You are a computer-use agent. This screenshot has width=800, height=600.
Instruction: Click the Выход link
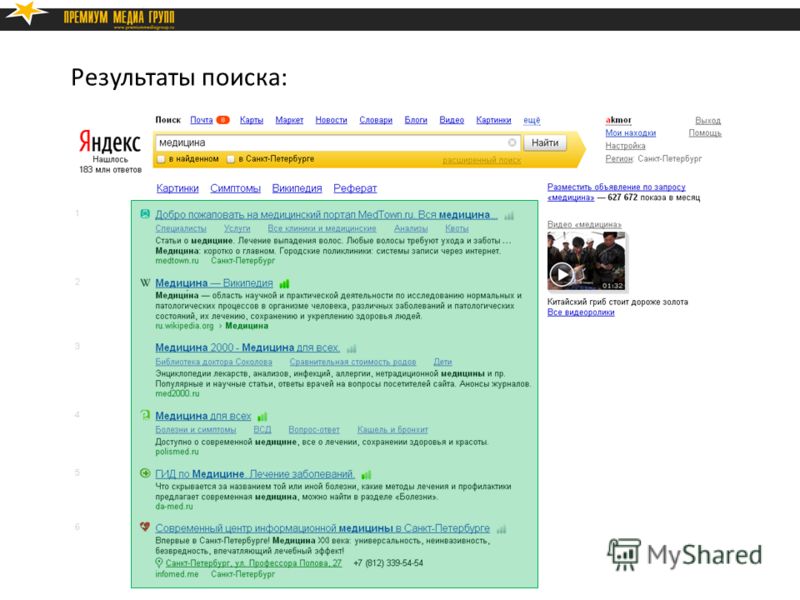[x=708, y=120]
